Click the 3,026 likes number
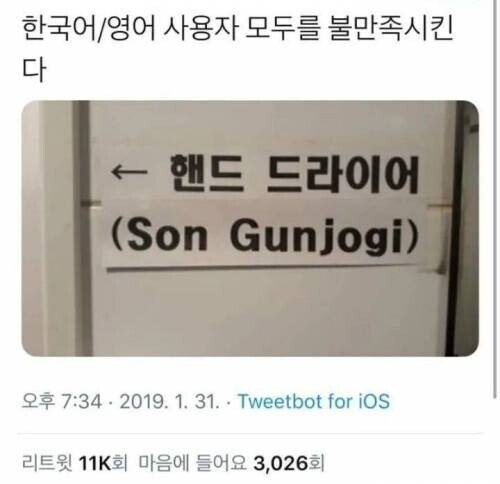This screenshot has height=484, width=500. click(280, 463)
